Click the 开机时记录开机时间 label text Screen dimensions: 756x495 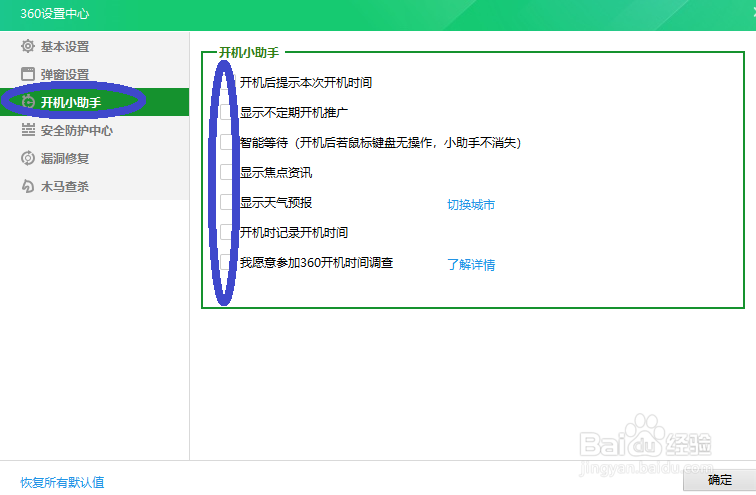point(294,232)
